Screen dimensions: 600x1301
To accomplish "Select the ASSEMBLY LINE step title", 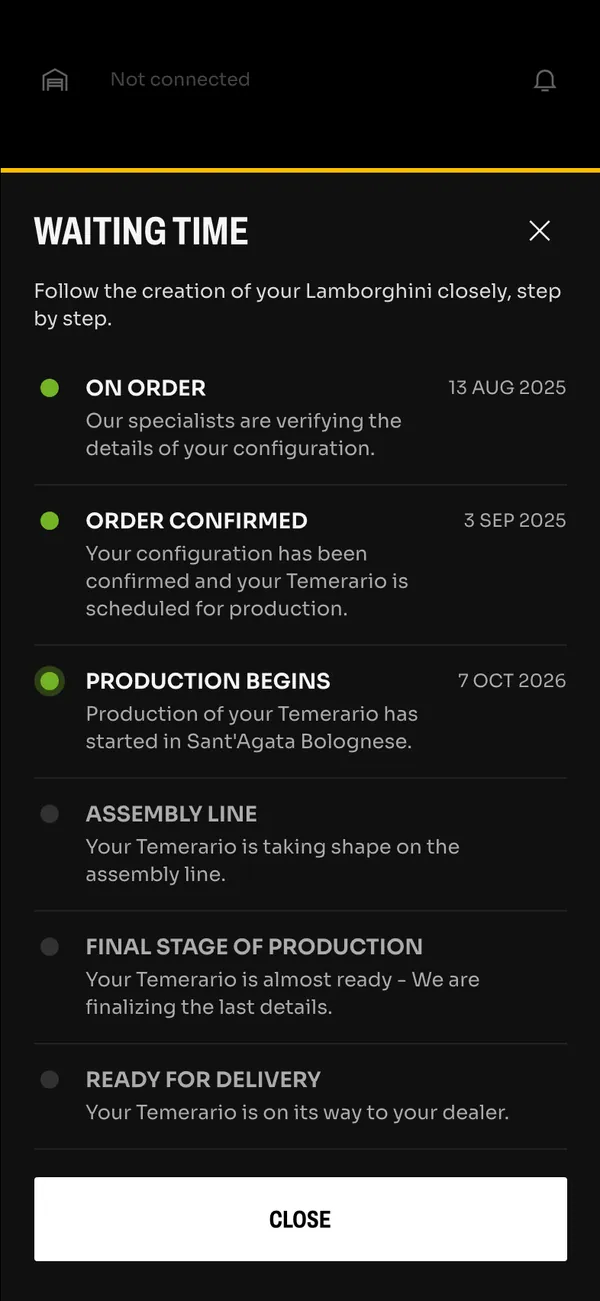I will coord(172,814).
